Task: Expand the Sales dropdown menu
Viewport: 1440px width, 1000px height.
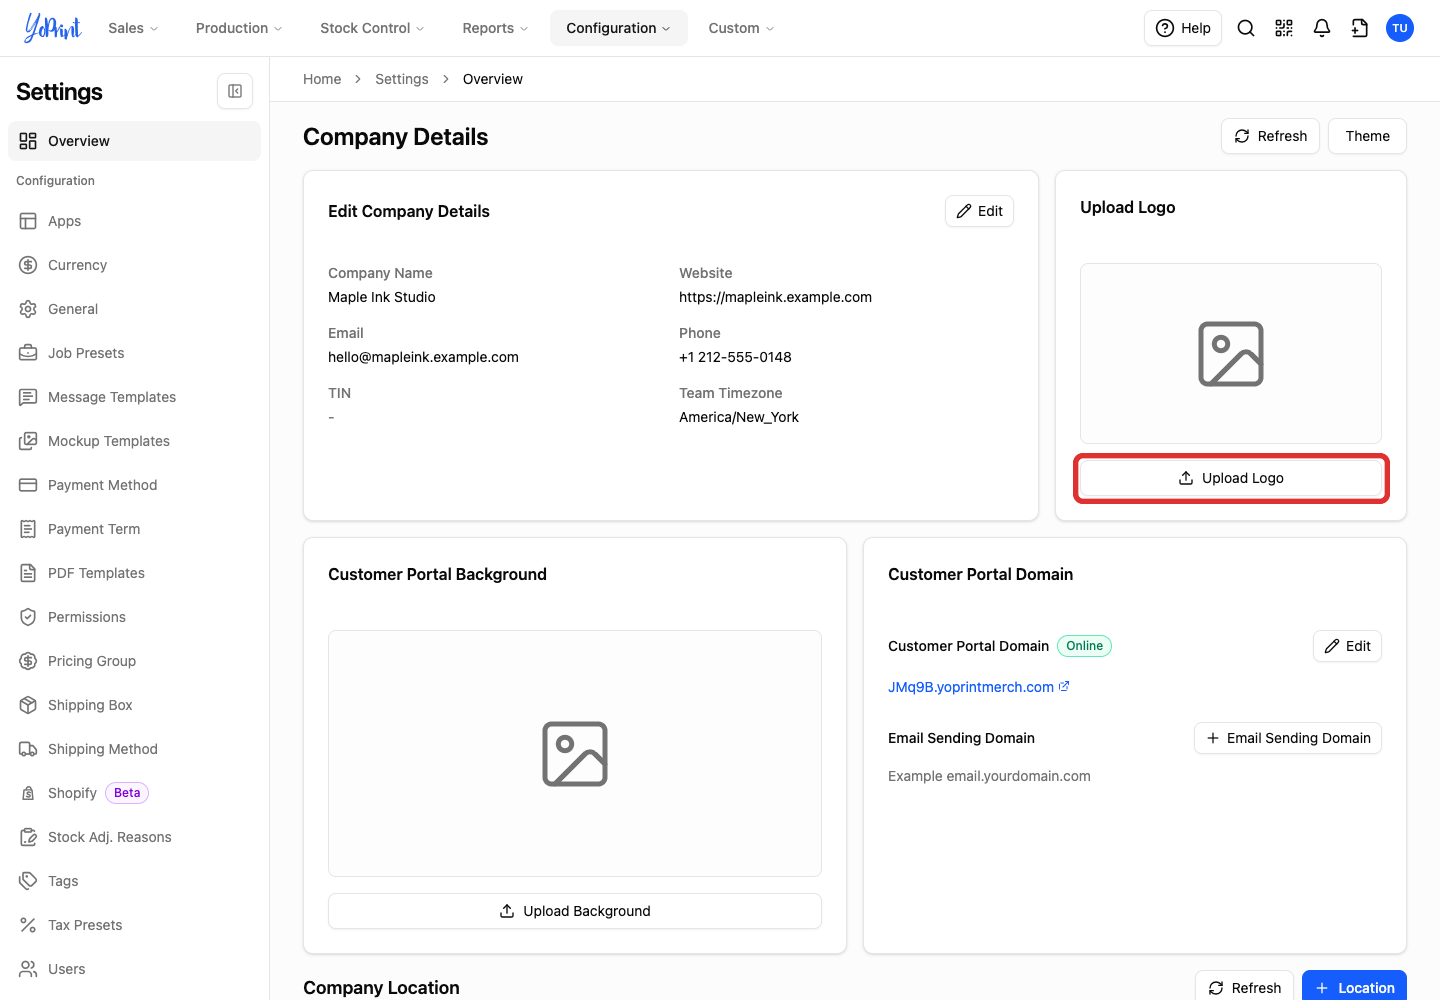Action: (x=134, y=28)
